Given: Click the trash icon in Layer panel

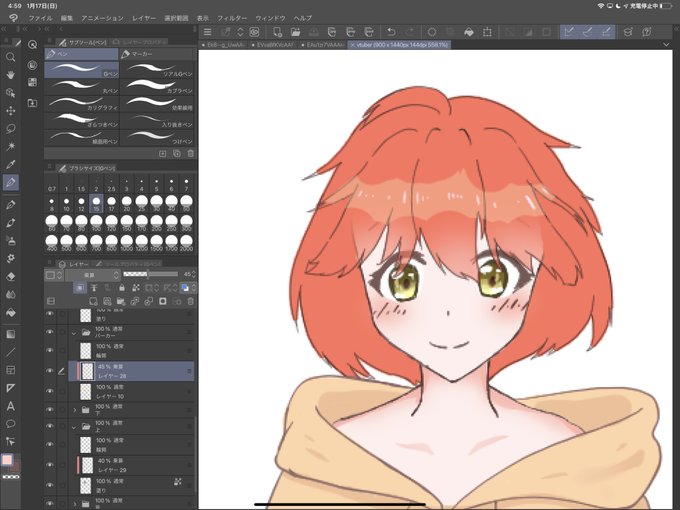Looking at the screenshot, I should (x=190, y=301).
